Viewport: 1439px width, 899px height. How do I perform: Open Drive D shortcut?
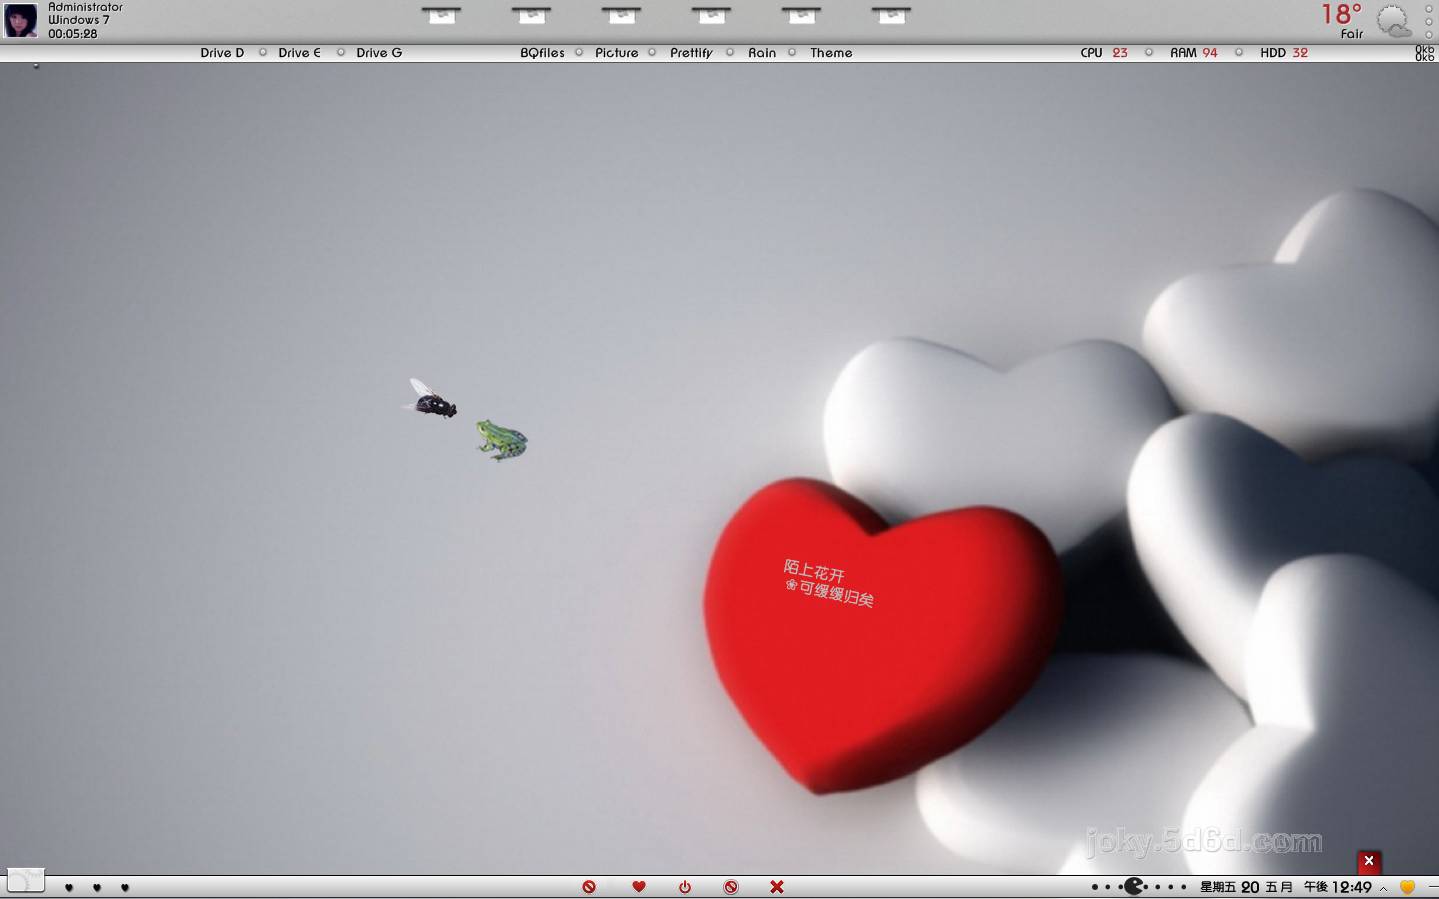click(x=222, y=53)
